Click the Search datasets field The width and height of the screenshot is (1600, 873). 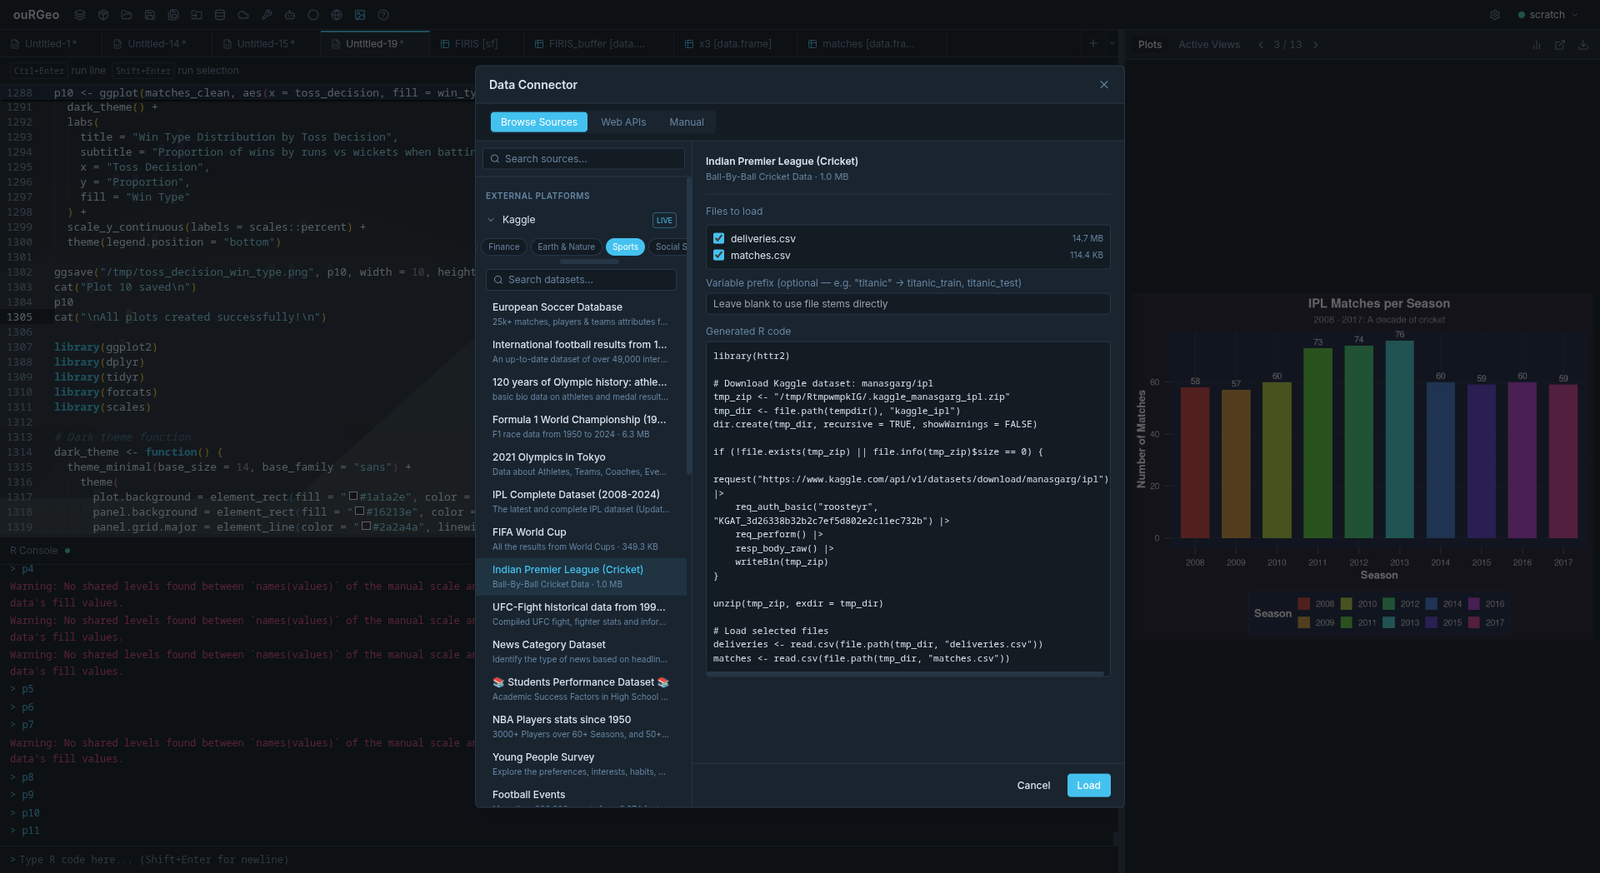(x=581, y=280)
